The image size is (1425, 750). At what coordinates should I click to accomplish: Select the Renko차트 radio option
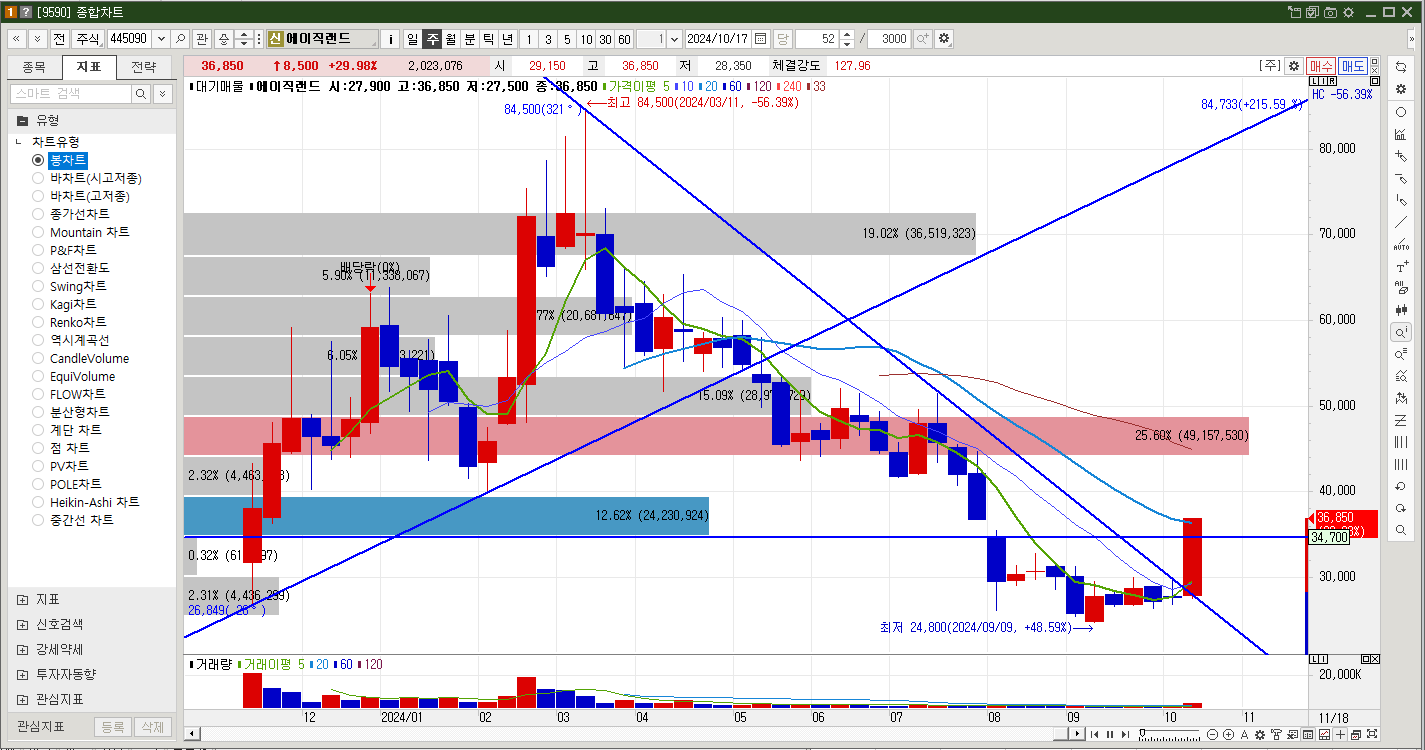coord(38,322)
